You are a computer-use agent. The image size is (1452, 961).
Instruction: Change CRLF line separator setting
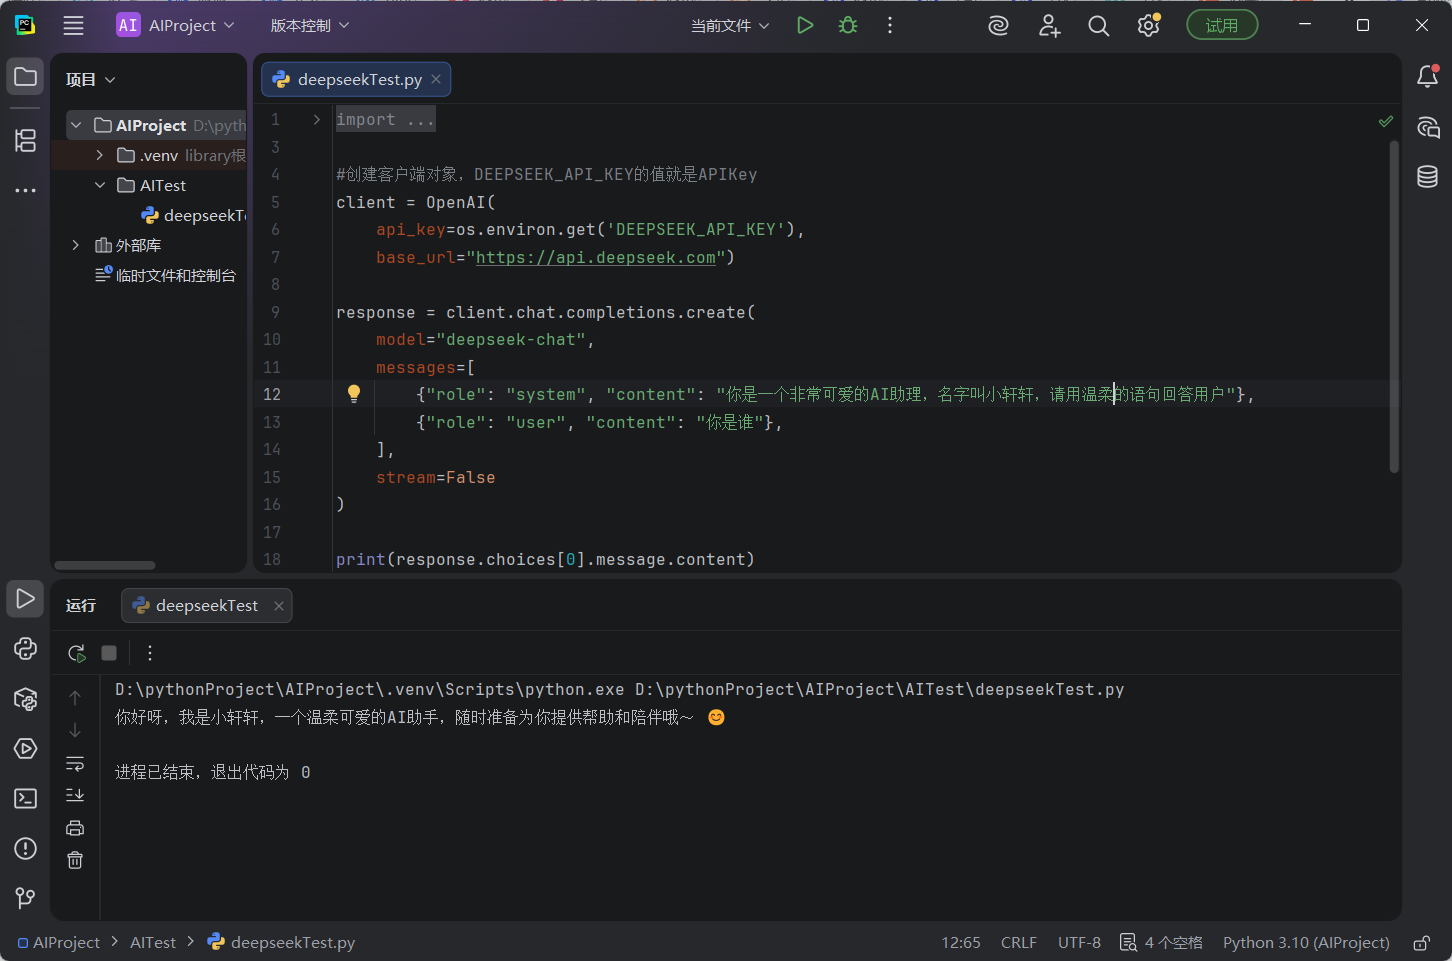click(1019, 943)
